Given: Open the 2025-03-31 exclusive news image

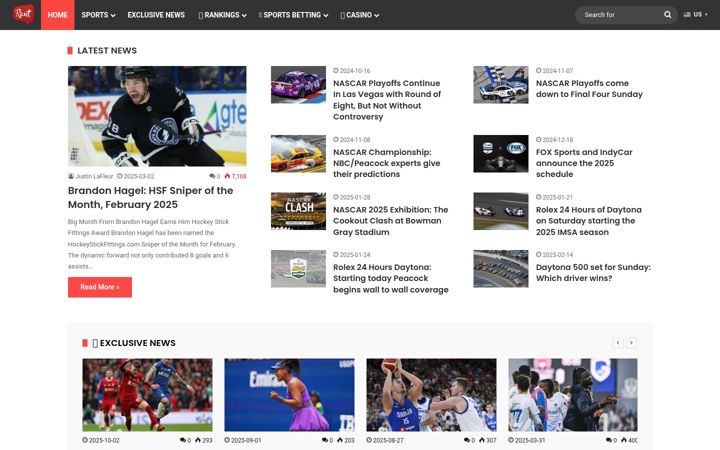Looking at the screenshot, I should (573, 395).
